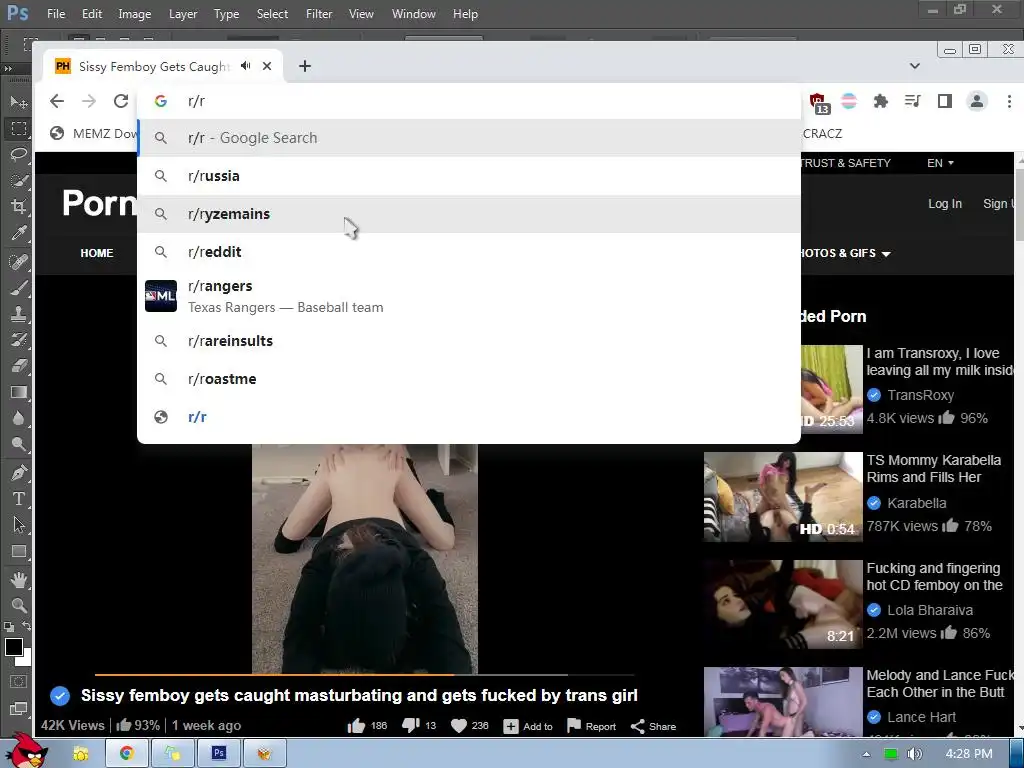Select the Hand tool
The height and width of the screenshot is (768, 1024).
(x=18, y=579)
